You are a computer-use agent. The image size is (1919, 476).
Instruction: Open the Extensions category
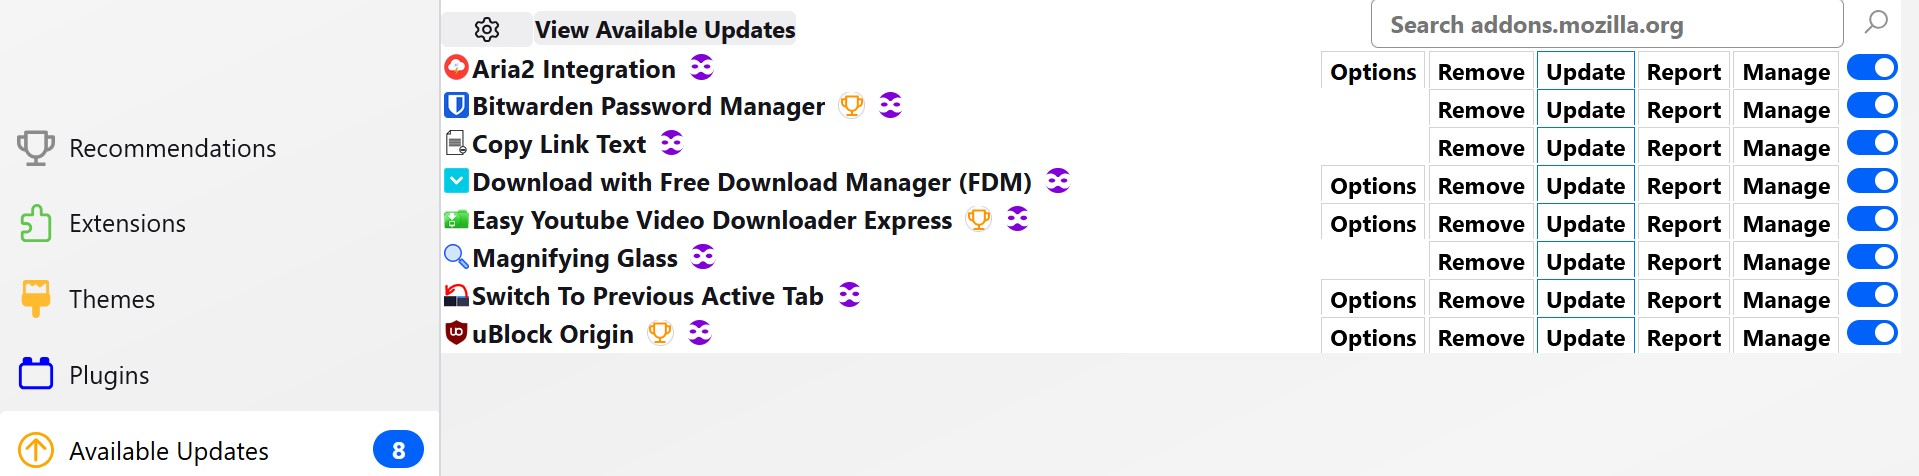127,224
